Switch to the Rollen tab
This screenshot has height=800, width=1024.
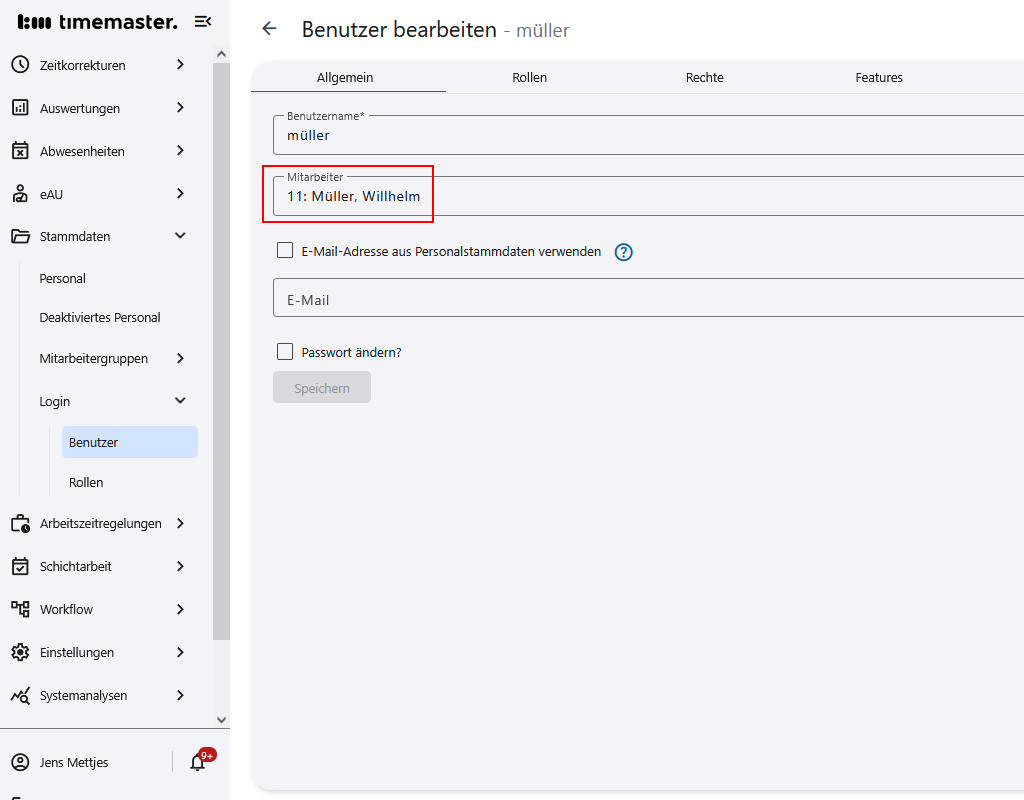[529, 77]
